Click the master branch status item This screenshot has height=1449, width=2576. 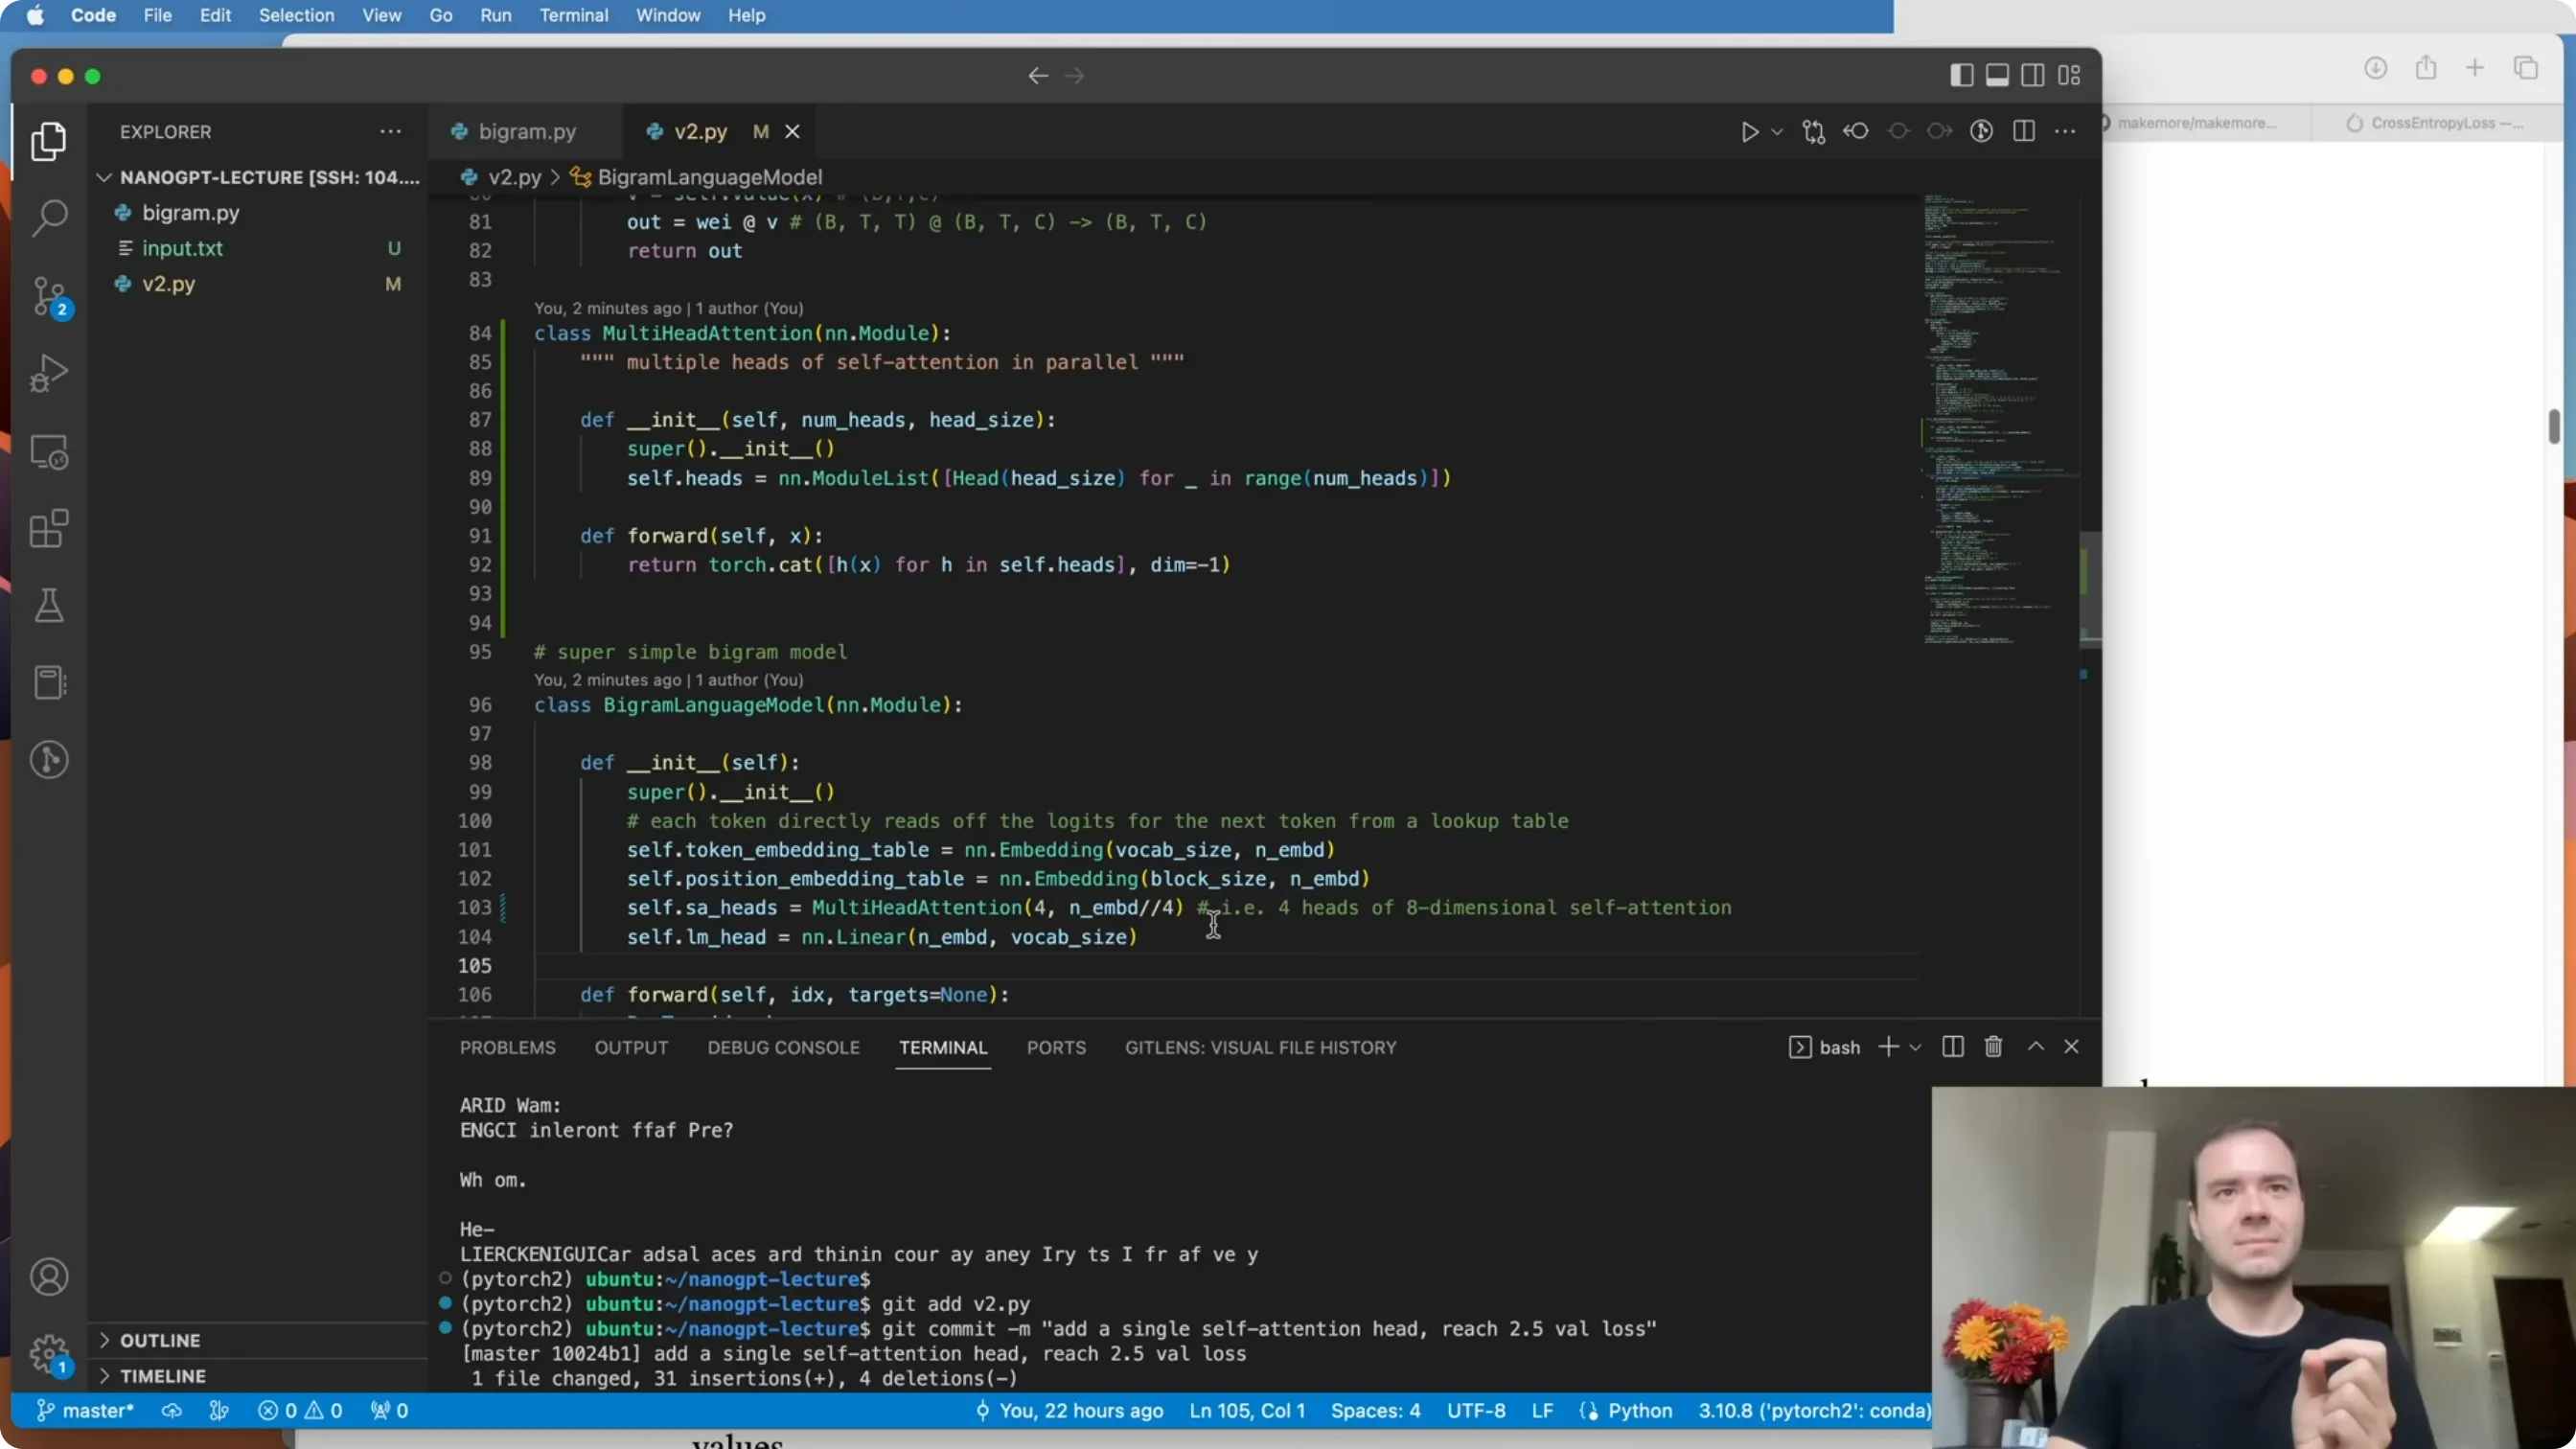(x=85, y=1411)
